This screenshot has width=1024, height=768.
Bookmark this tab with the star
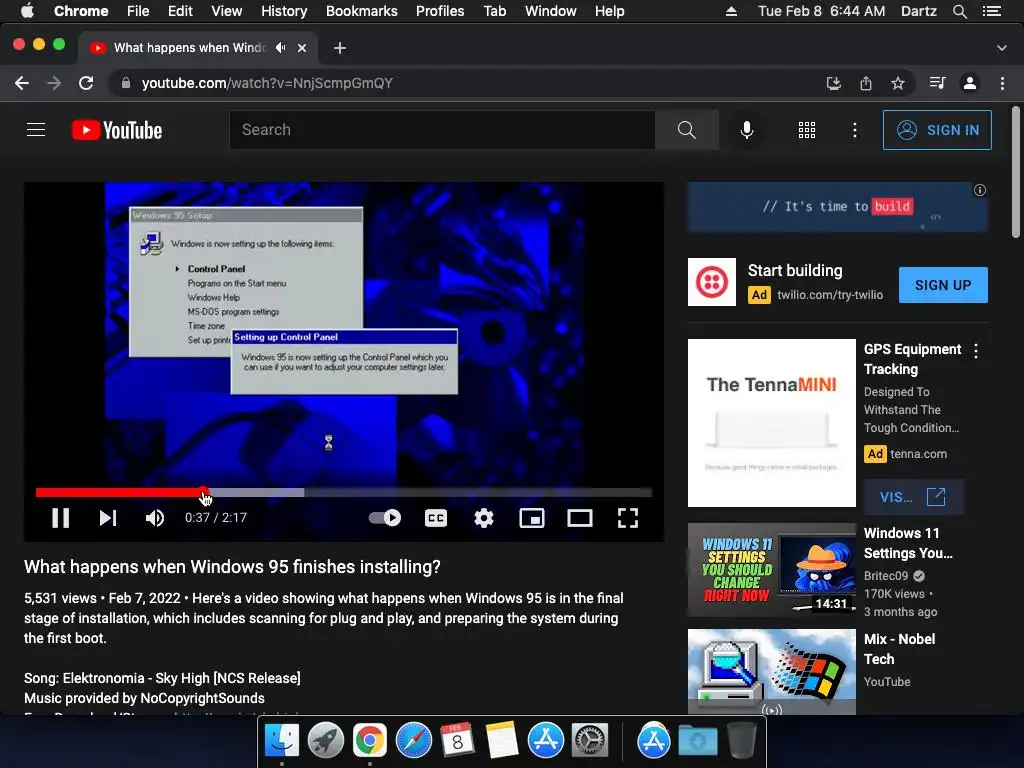pyautogui.click(x=898, y=83)
